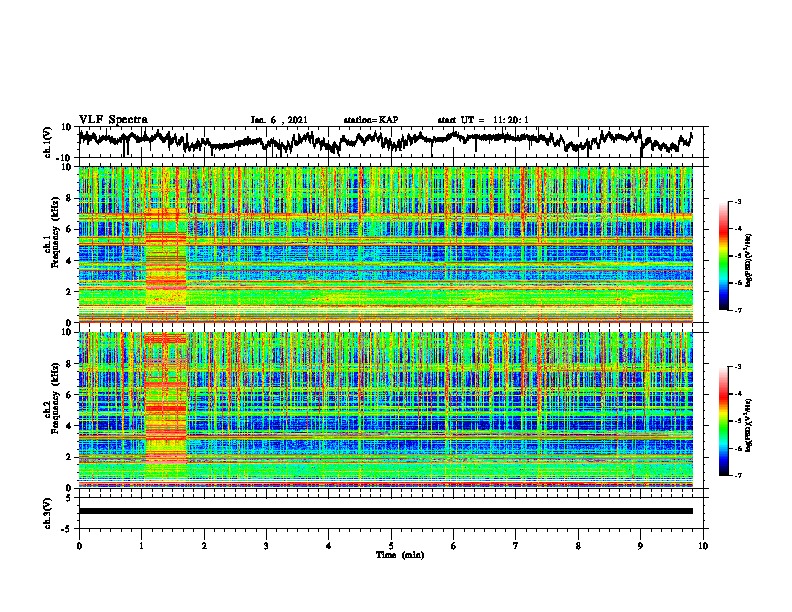This screenshot has width=792, height=612.
Task: Click the "start UT = 11:20: 1" text
Action: [483, 120]
